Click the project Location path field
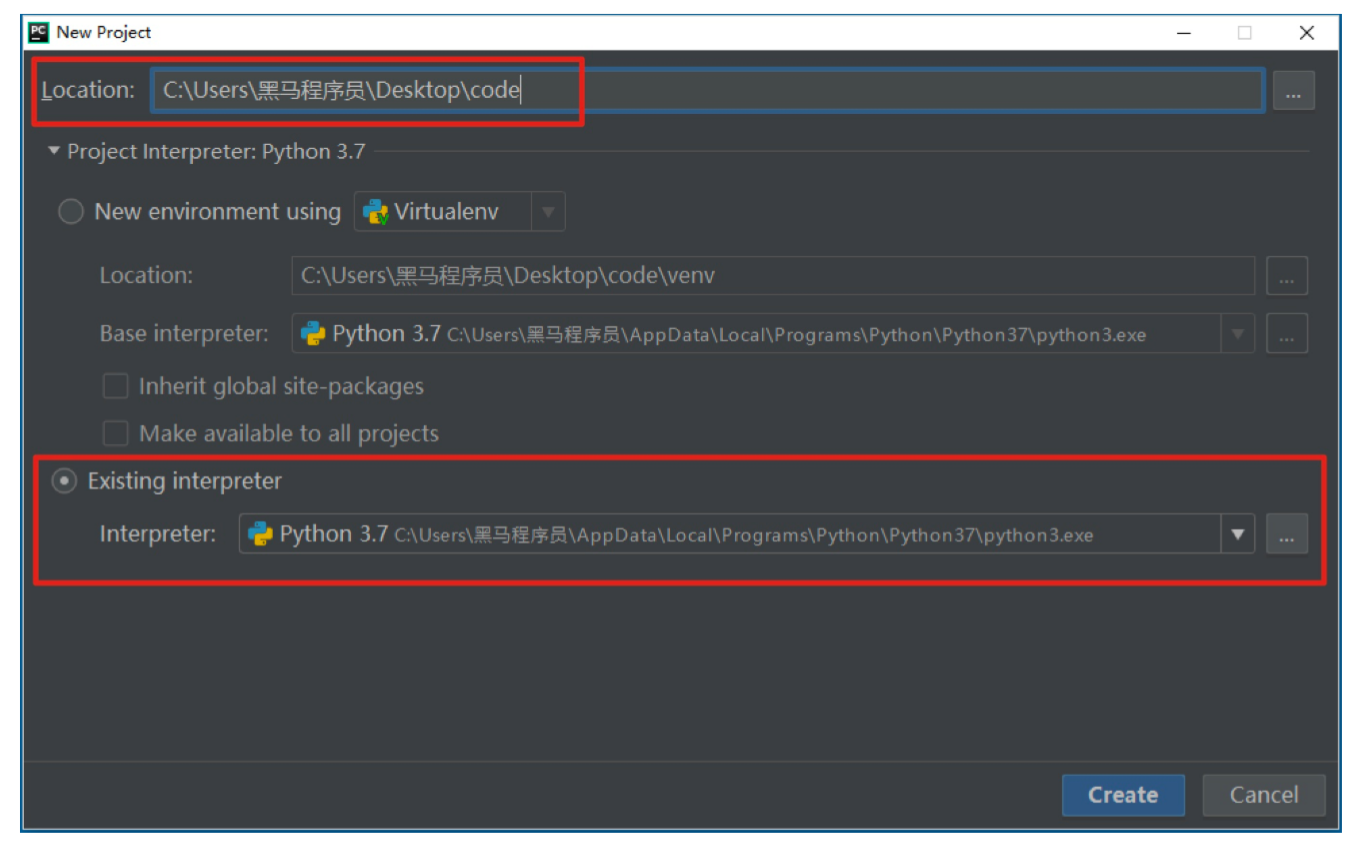Image resolution: width=1355 pixels, height=841 pixels. coord(708,91)
